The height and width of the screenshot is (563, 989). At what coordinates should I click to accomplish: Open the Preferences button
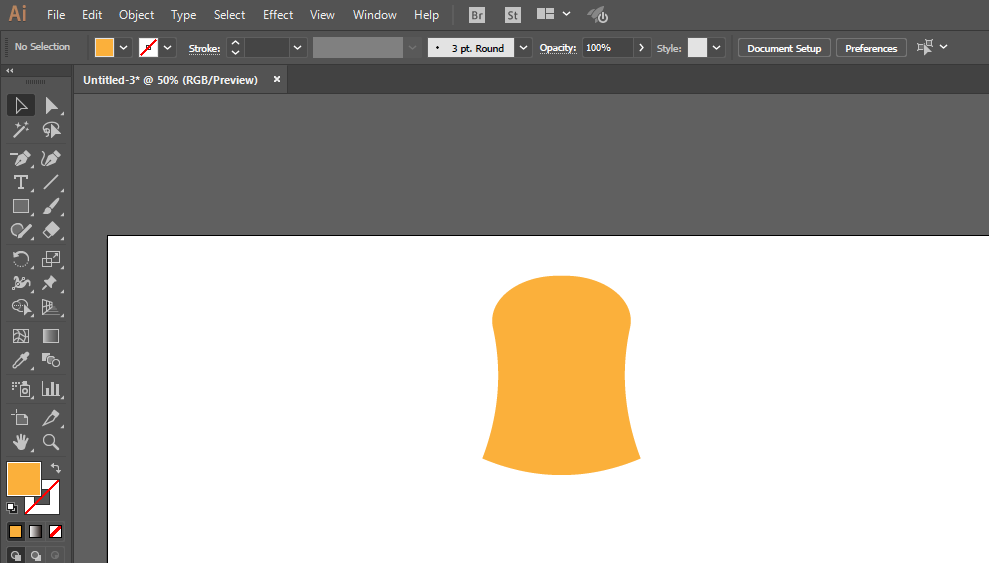coord(871,48)
